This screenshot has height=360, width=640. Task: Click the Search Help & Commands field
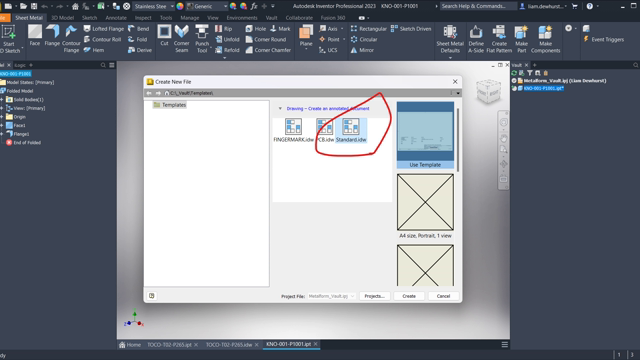(479, 6)
